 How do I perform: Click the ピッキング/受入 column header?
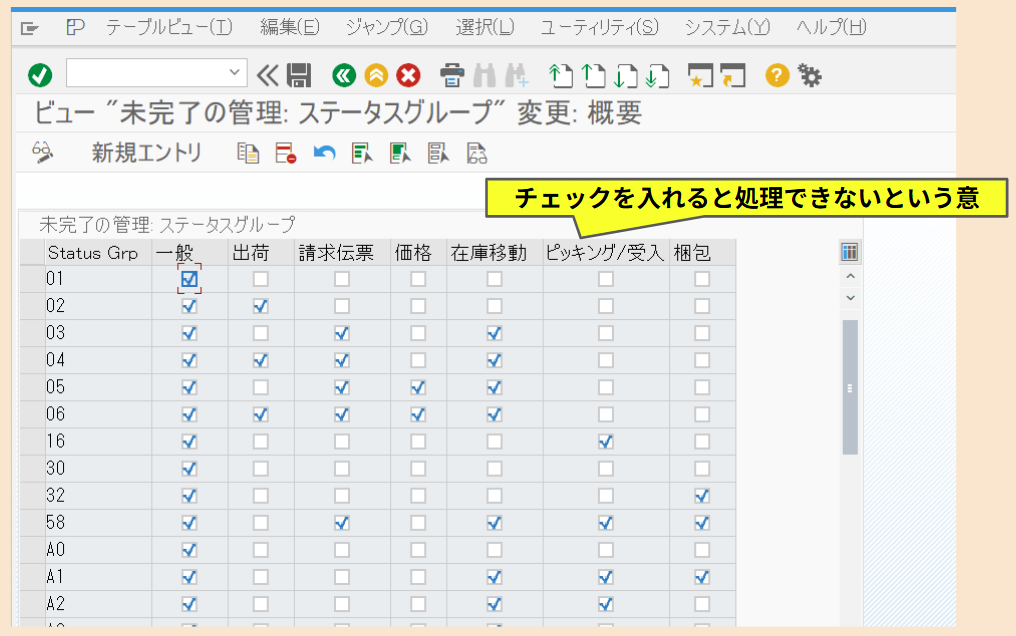[606, 253]
